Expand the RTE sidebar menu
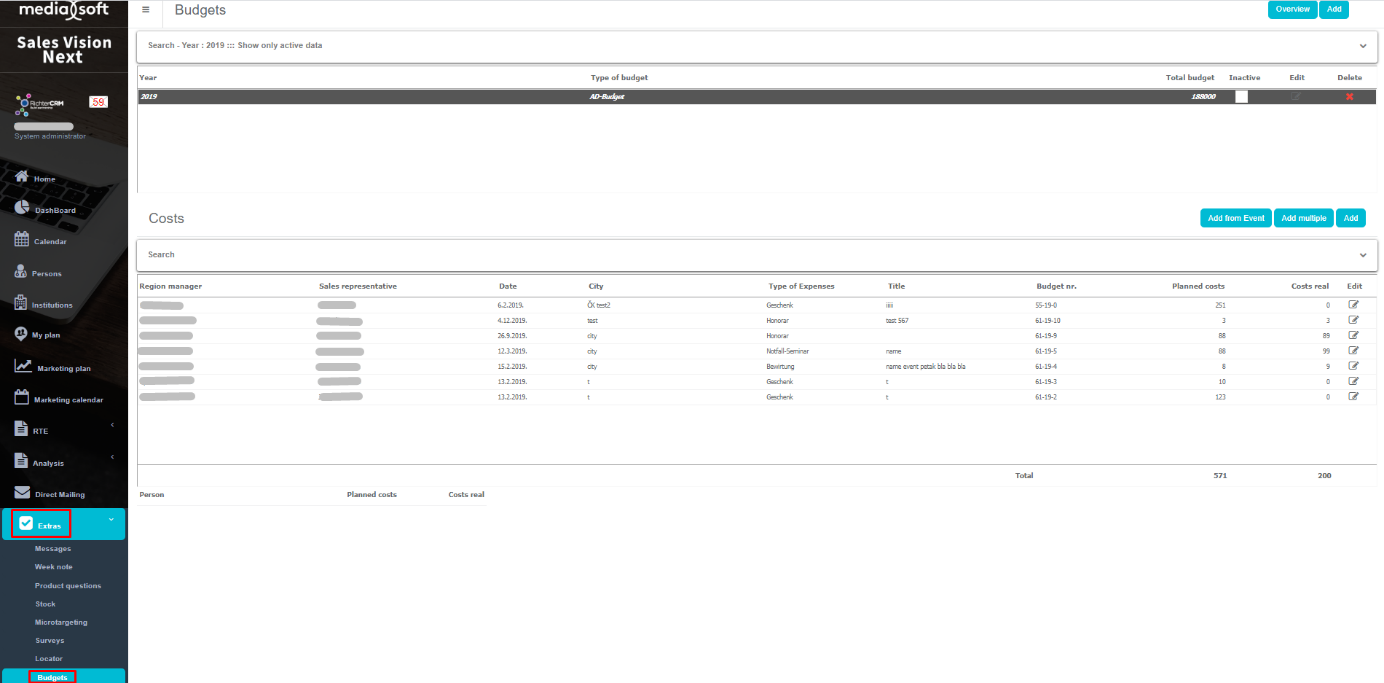The height and width of the screenshot is (683, 1384). tap(112, 426)
